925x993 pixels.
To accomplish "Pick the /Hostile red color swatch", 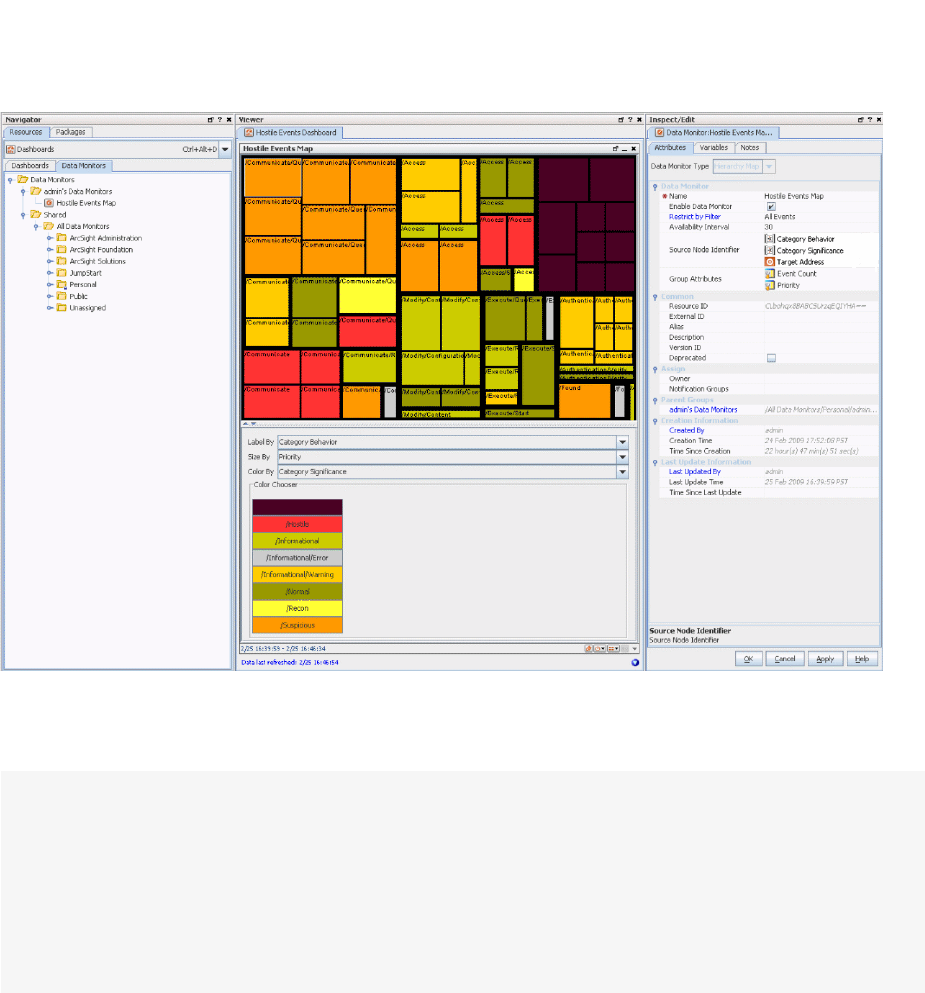I will (x=298, y=524).
